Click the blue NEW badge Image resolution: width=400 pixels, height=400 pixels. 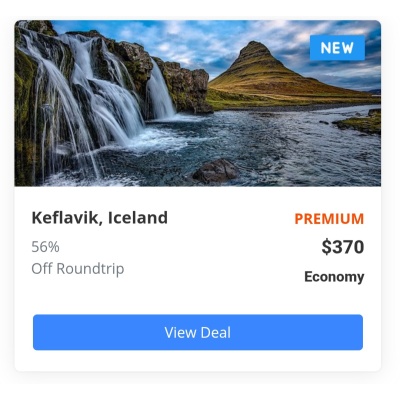coord(337,48)
